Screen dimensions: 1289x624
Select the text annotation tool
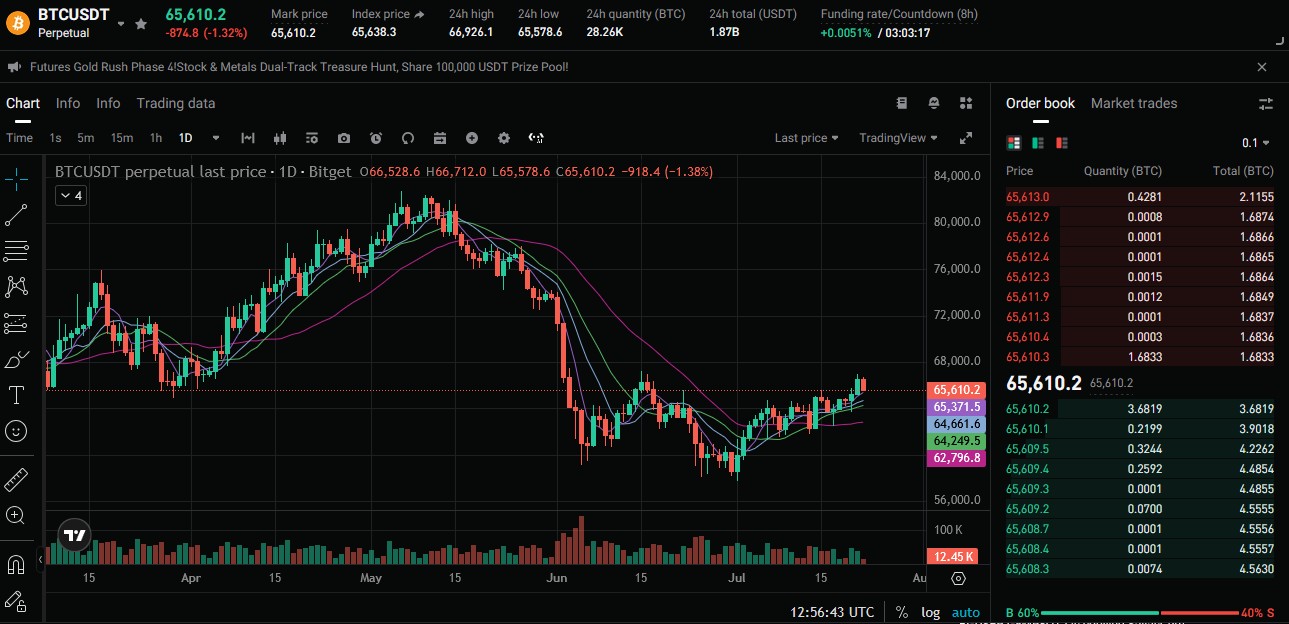(x=15, y=395)
